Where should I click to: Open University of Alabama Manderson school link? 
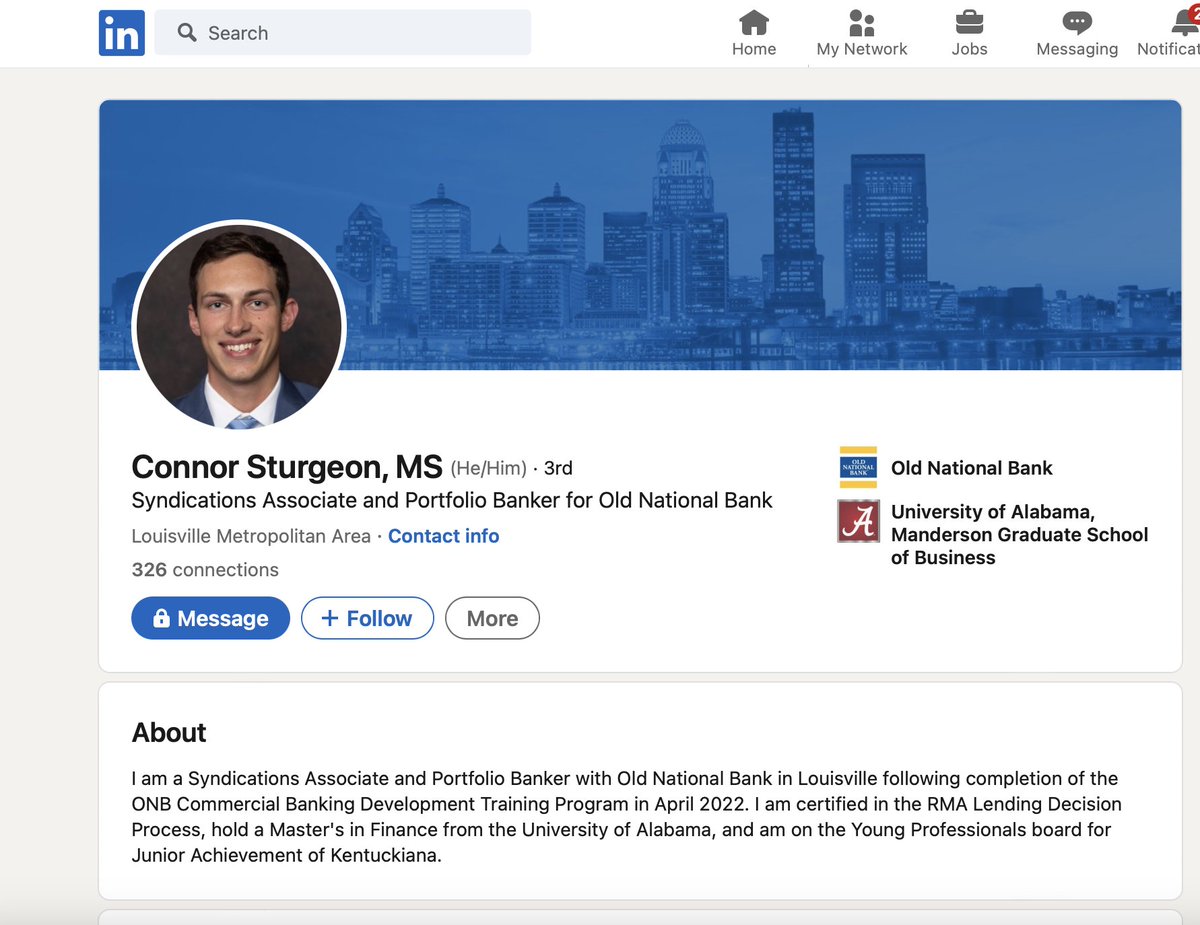[1020, 534]
